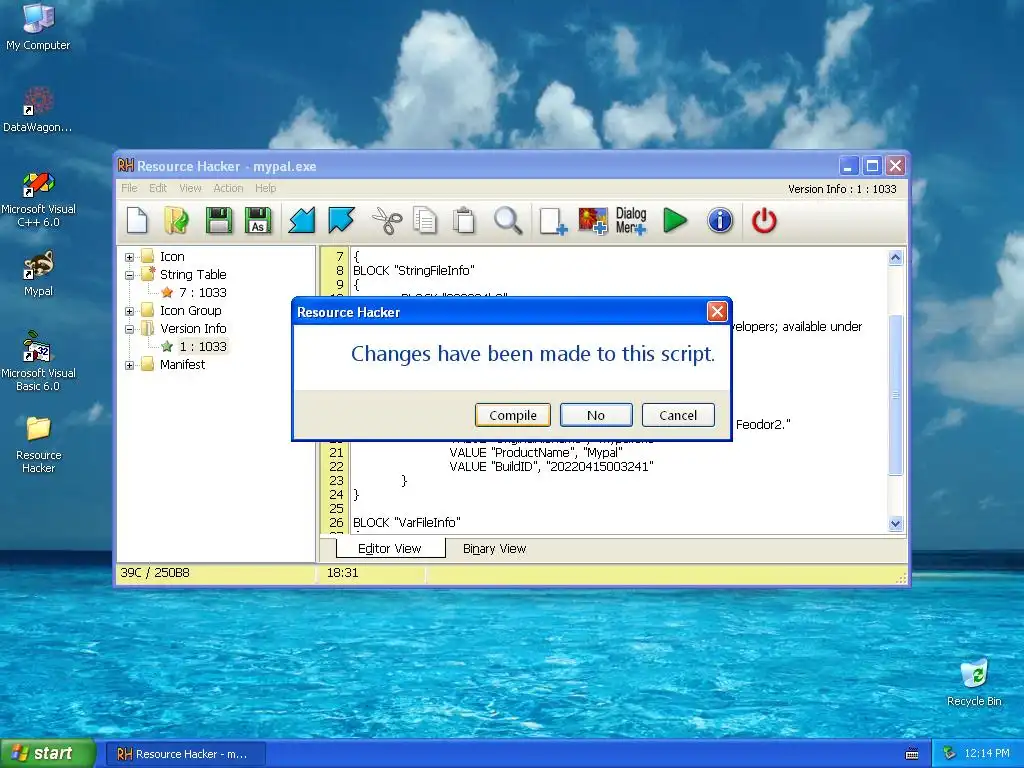Screen dimensions: 1024x768
Task: Click the Copy pages icon
Action: pos(425,221)
